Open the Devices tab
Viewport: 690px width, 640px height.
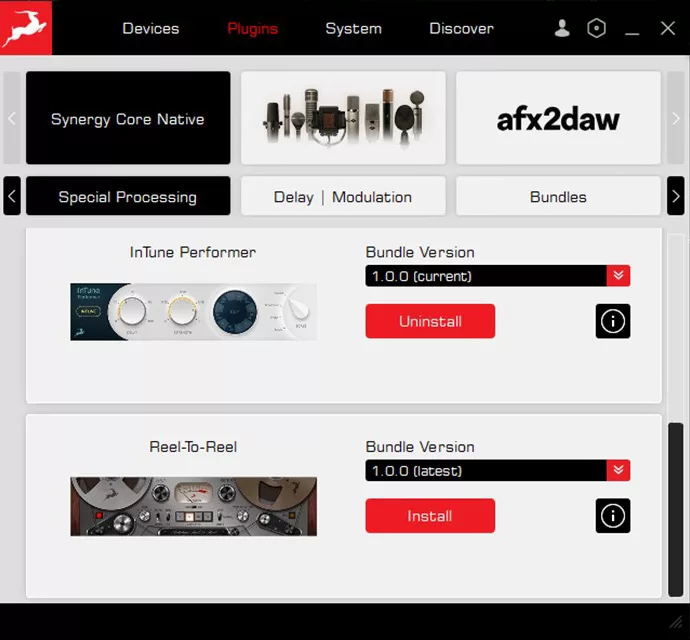[150, 28]
